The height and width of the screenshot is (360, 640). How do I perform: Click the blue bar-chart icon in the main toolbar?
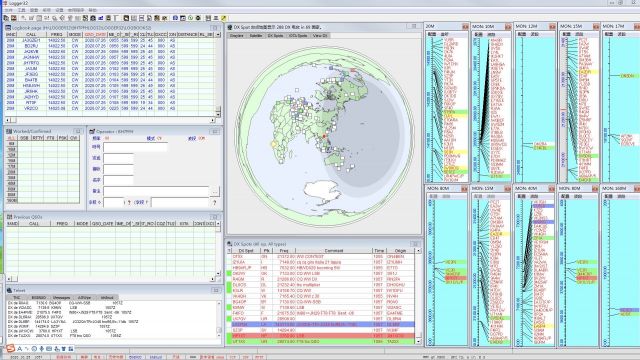[x=100, y=18]
